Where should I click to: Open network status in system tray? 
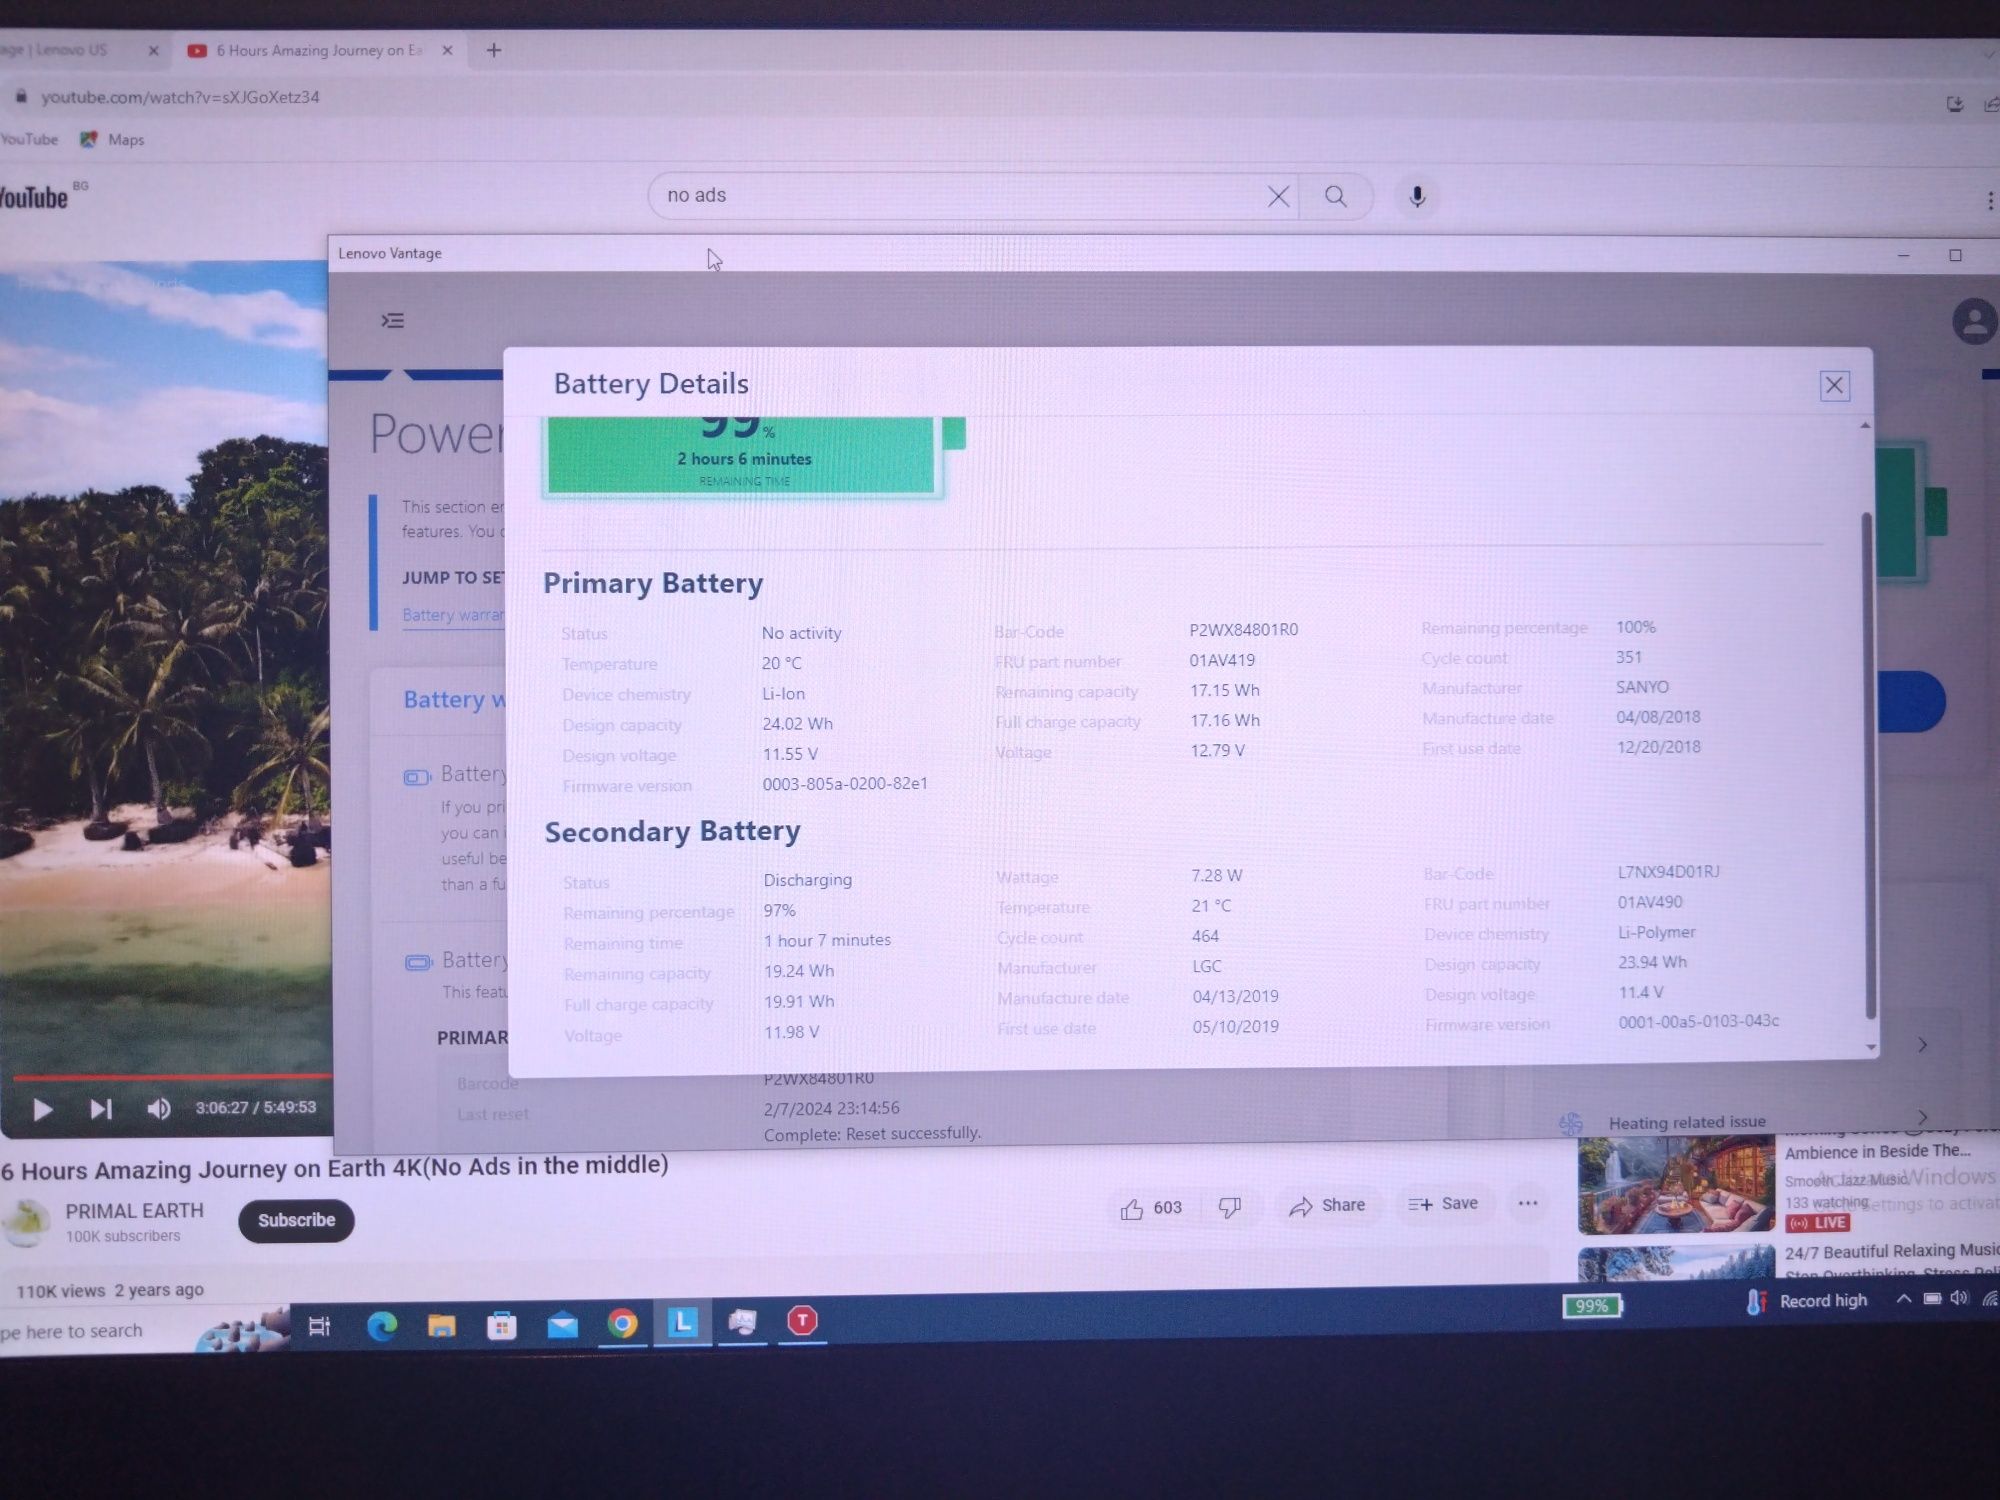(1990, 1298)
